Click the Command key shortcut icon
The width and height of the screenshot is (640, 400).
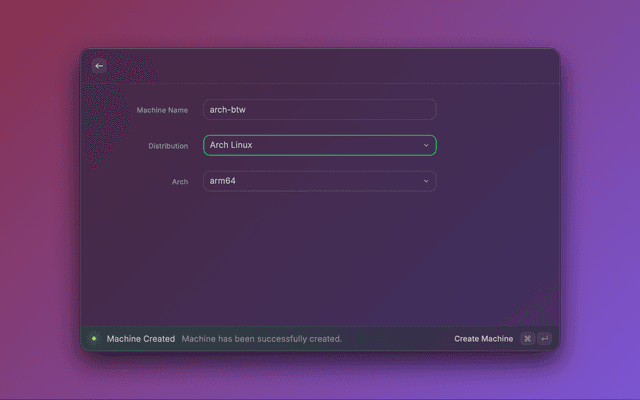tap(527, 339)
